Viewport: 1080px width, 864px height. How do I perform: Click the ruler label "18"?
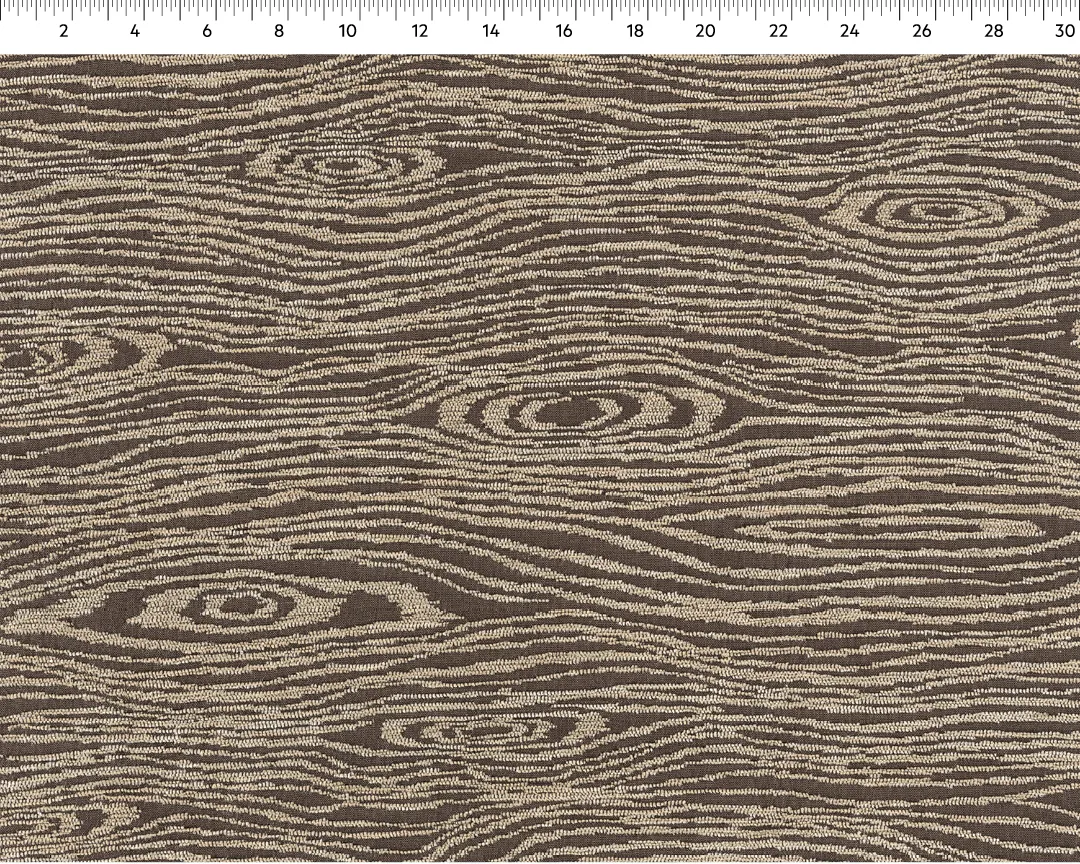pos(634,31)
